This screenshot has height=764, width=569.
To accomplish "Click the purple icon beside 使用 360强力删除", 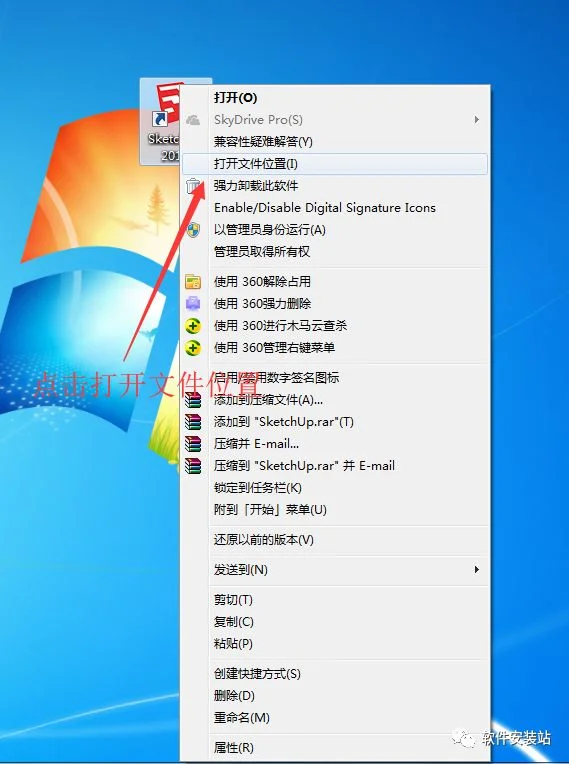I will coord(193,304).
